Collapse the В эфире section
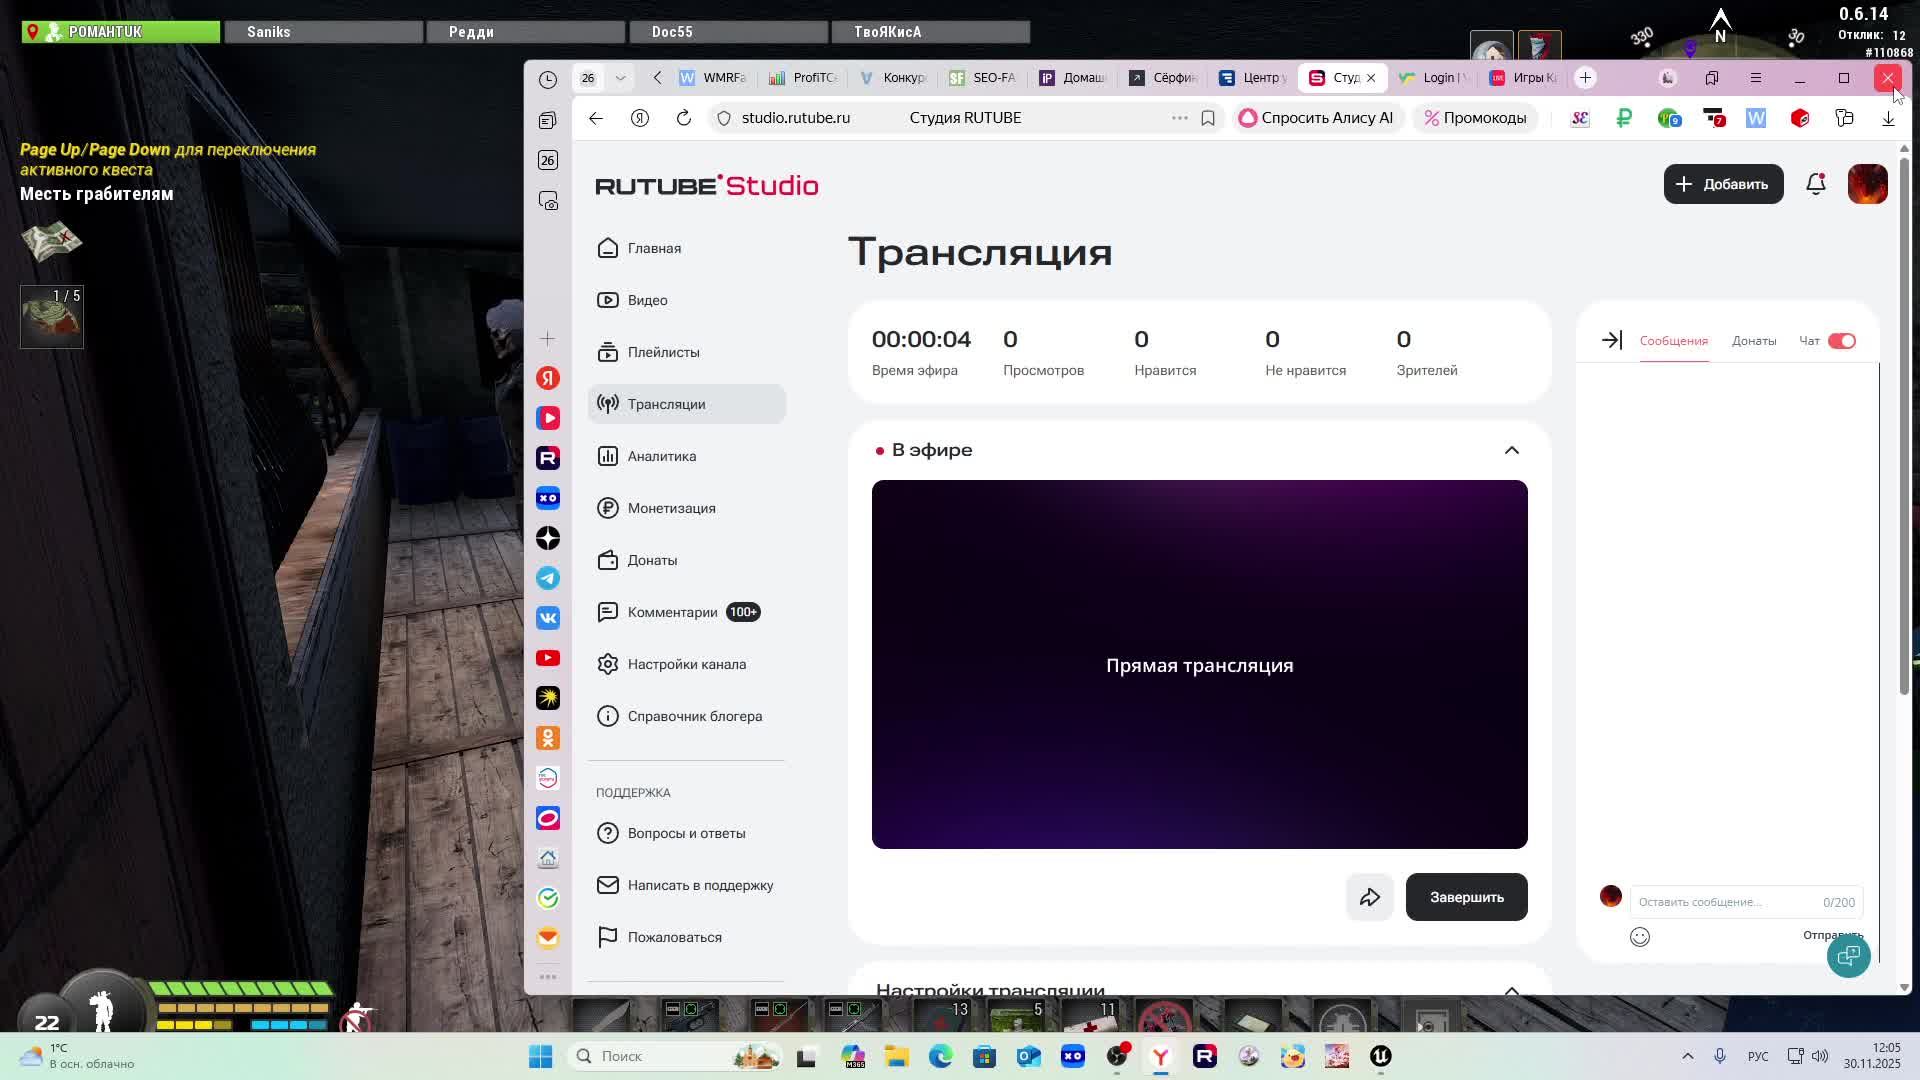This screenshot has height=1080, width=1920. pos(1512,449)
